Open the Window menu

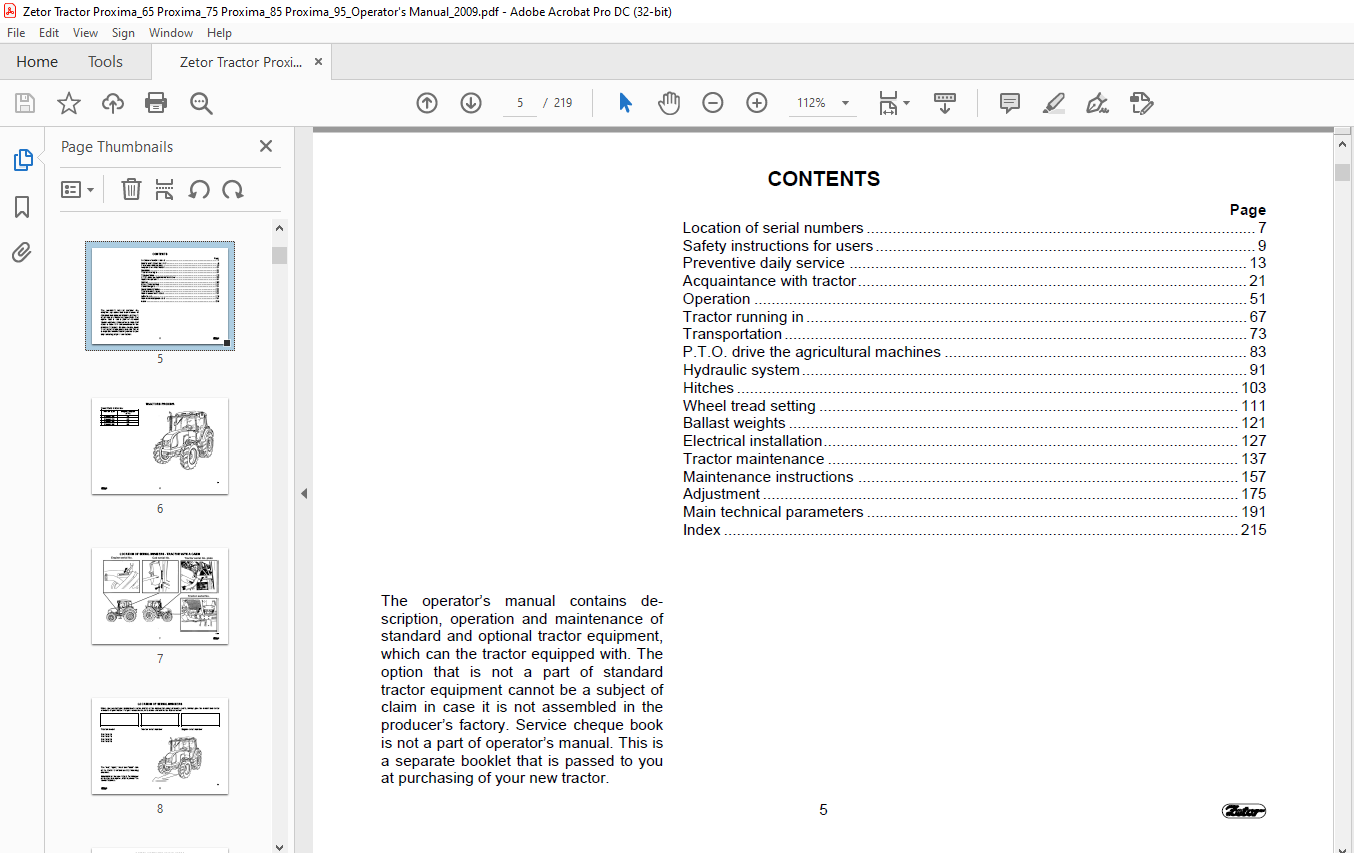(171, 33)
